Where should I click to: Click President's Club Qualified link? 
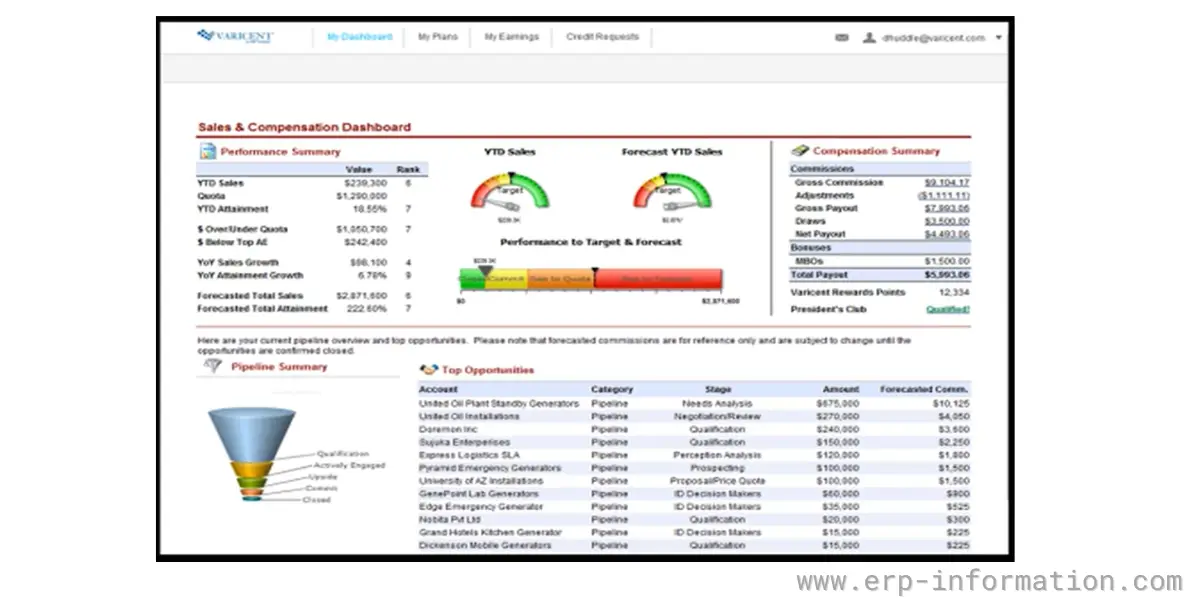[947, 309]
